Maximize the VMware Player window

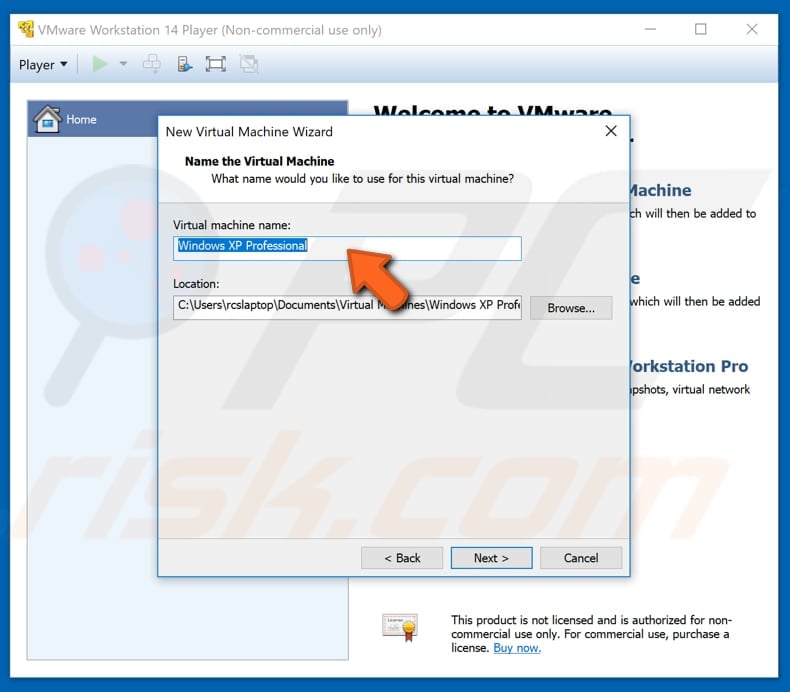(701, 29)
